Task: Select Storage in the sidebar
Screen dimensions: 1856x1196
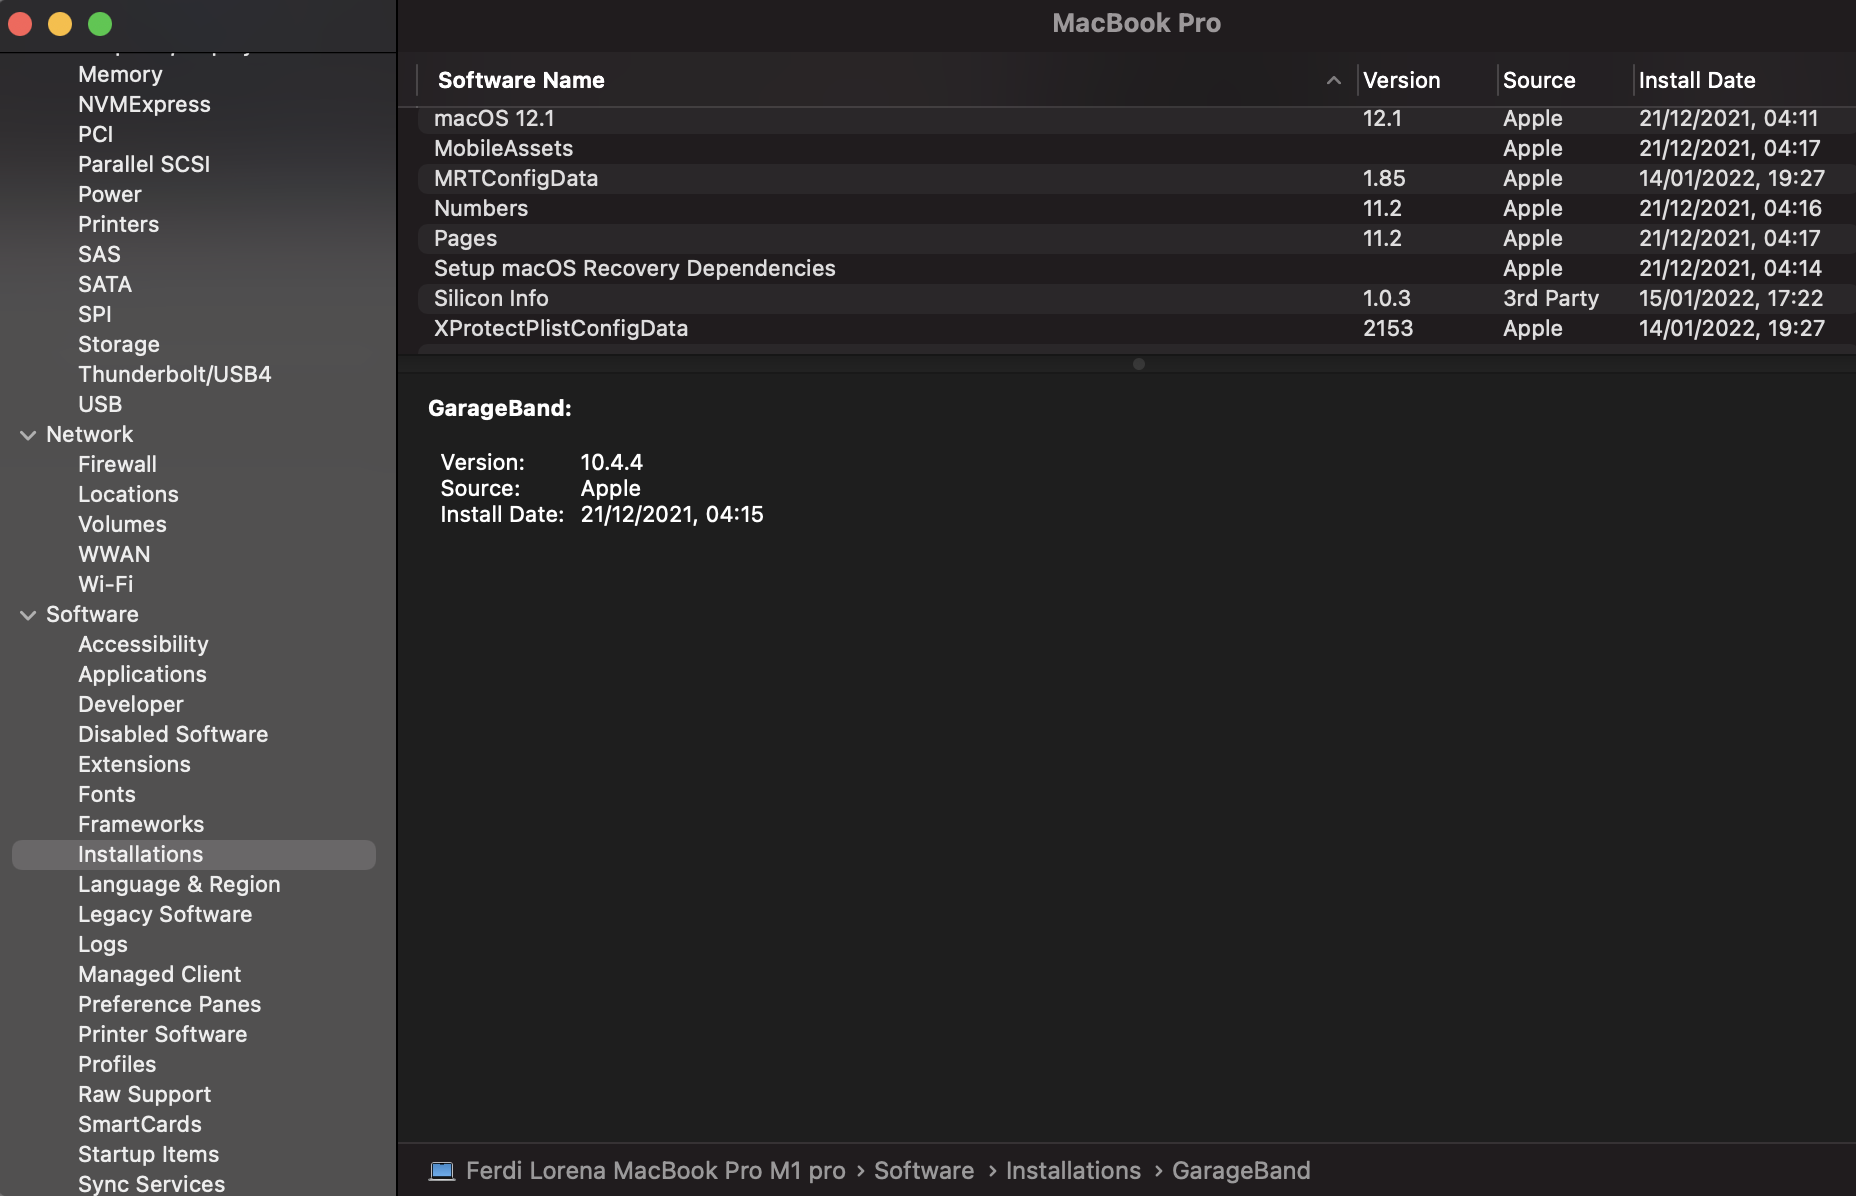Action: 119,345
